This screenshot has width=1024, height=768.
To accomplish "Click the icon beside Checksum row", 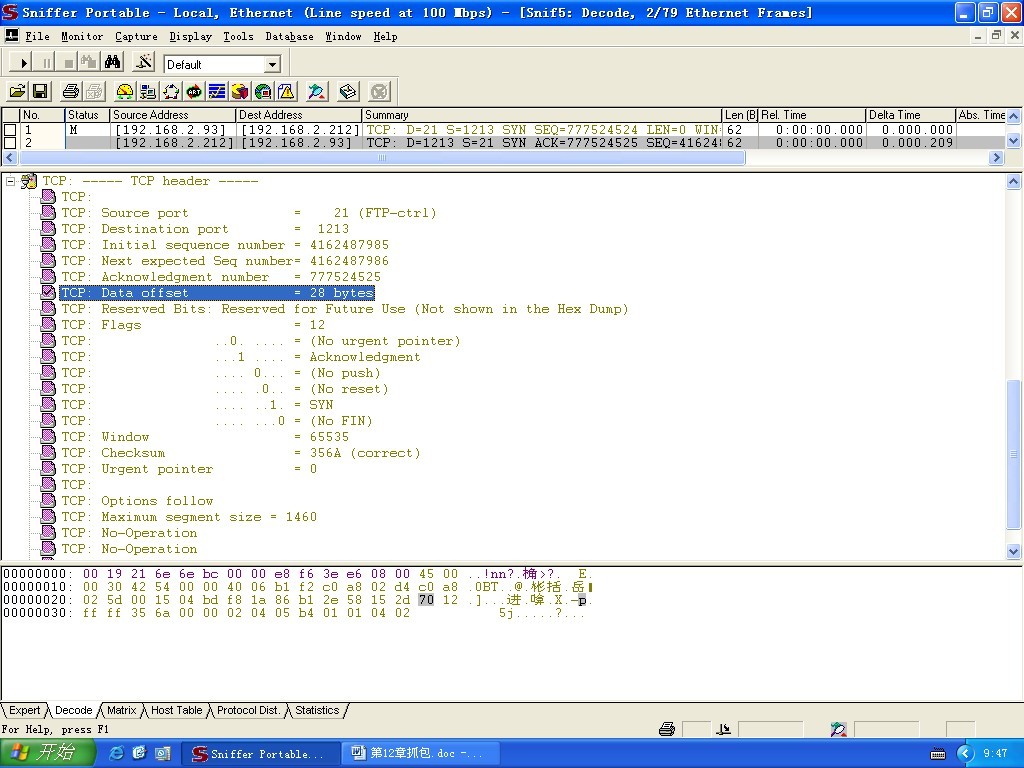I will 48,453.
